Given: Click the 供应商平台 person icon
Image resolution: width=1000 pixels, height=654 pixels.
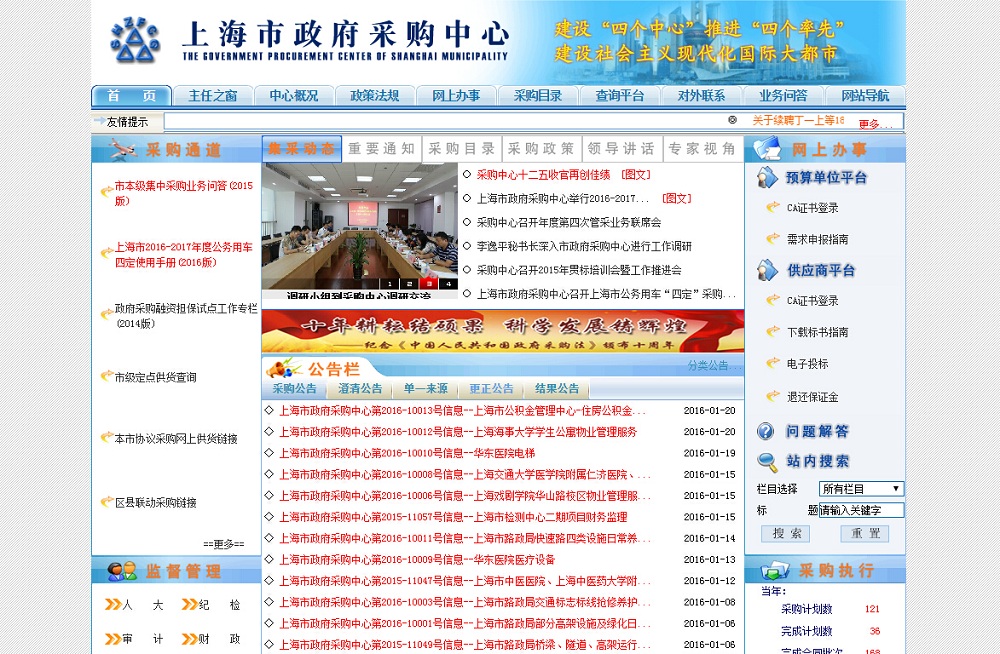Looking at the screenshot, I should (767, 271).
